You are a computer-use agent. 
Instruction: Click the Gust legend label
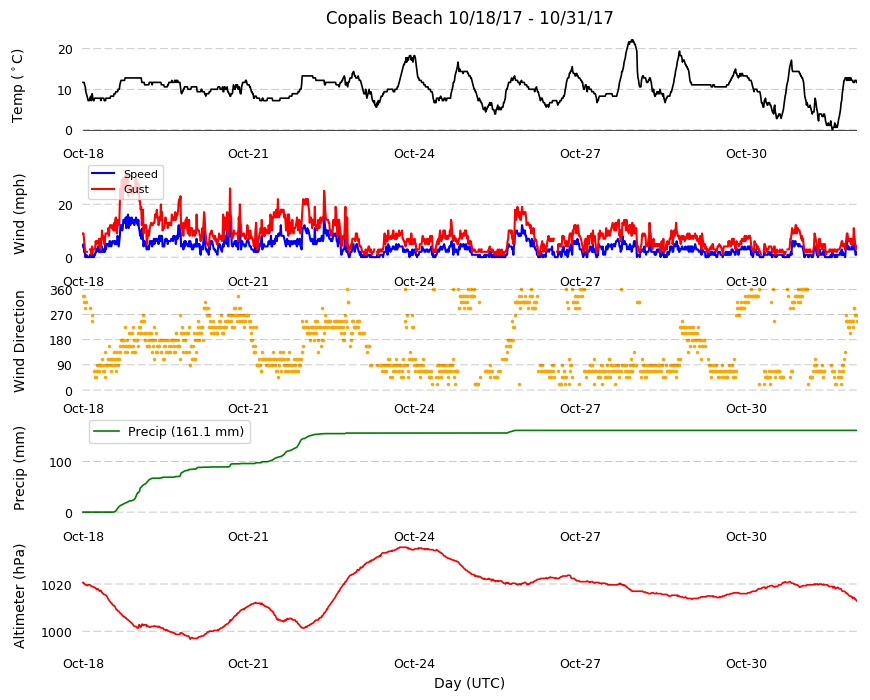[136, 189]
